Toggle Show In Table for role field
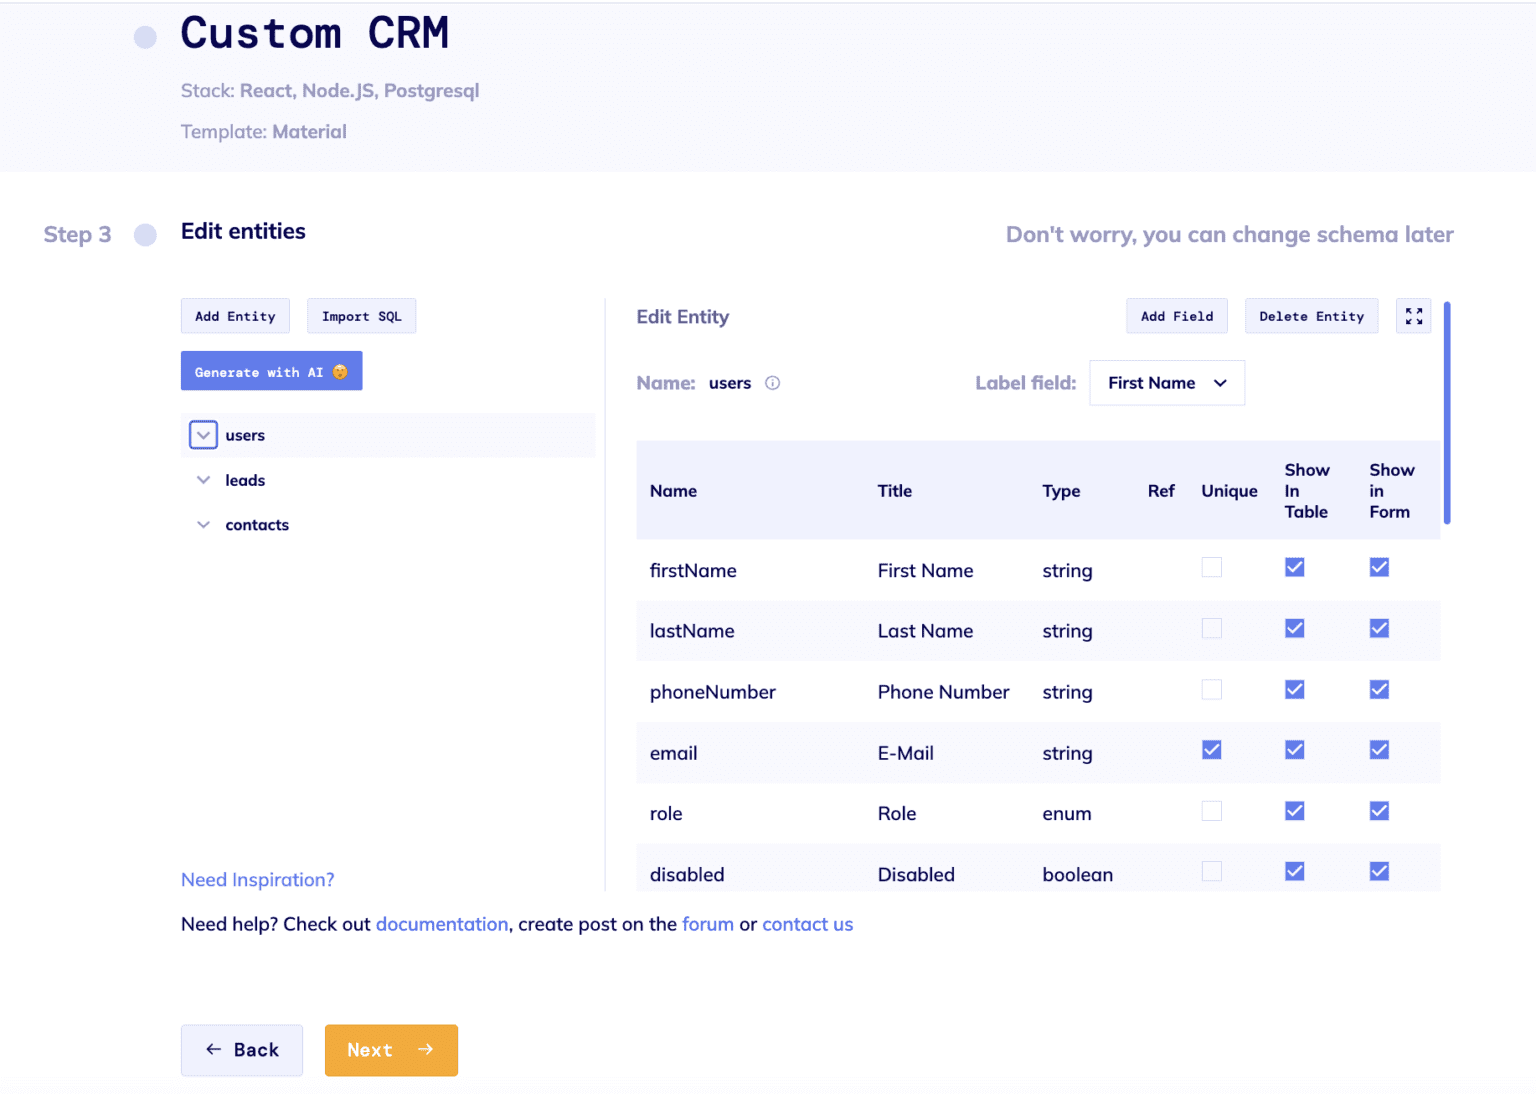This screenshot has height=1094, width=1536. coord(1294,811)
